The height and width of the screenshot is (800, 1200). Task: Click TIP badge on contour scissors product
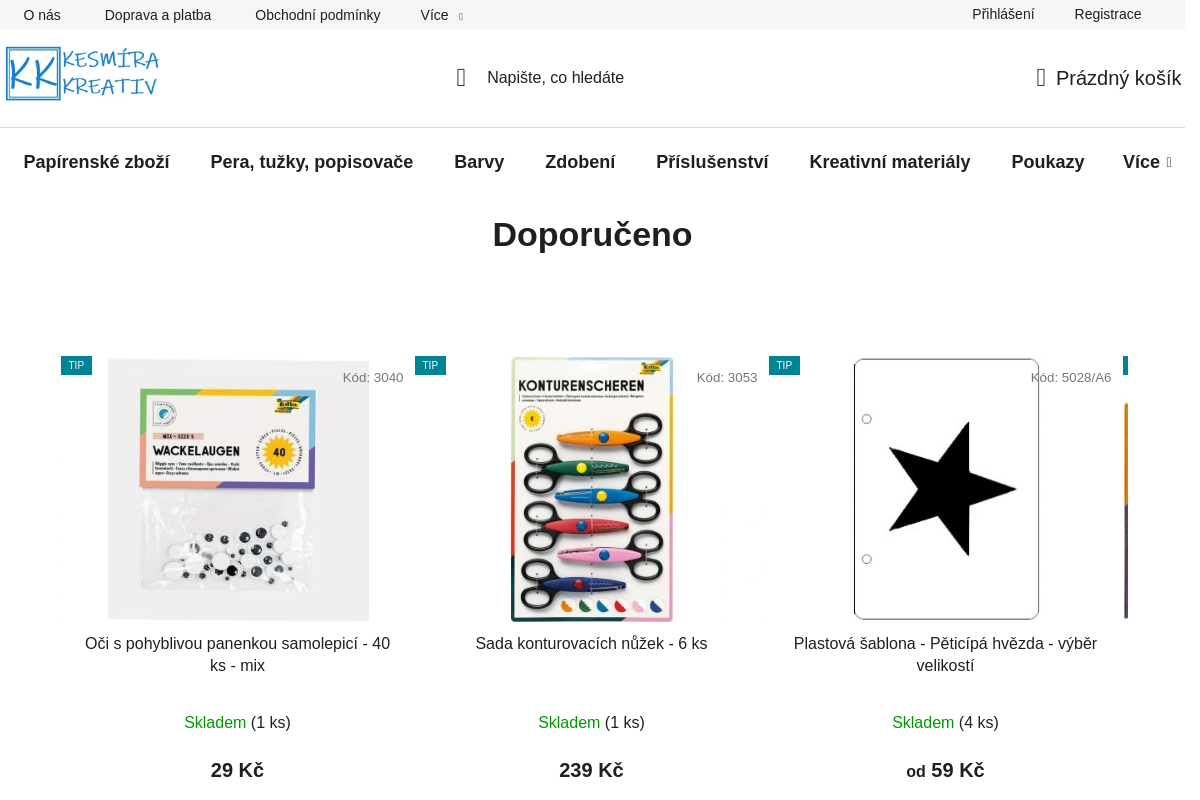coord(430,366)
